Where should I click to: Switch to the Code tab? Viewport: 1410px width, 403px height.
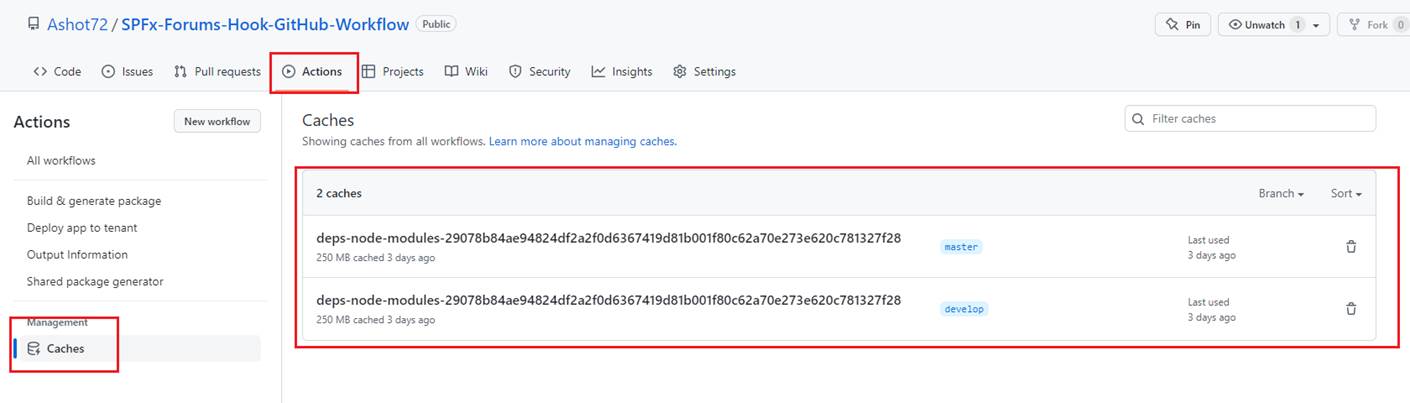click(x=58, y=72)
